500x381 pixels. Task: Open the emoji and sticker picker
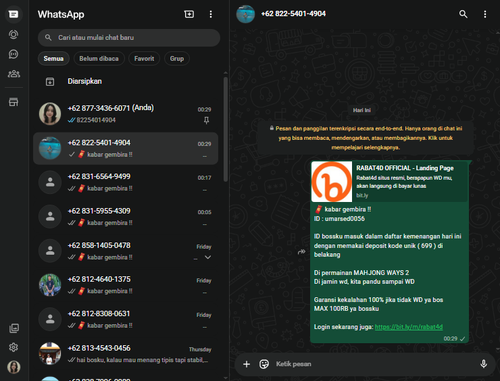[x=264, y=364]
